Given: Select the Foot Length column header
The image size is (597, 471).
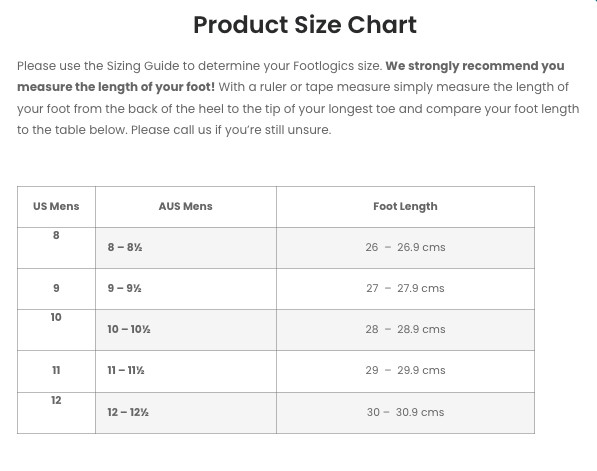Looking at the screenshot, I should pyautogui.click(x=405, y=207).
